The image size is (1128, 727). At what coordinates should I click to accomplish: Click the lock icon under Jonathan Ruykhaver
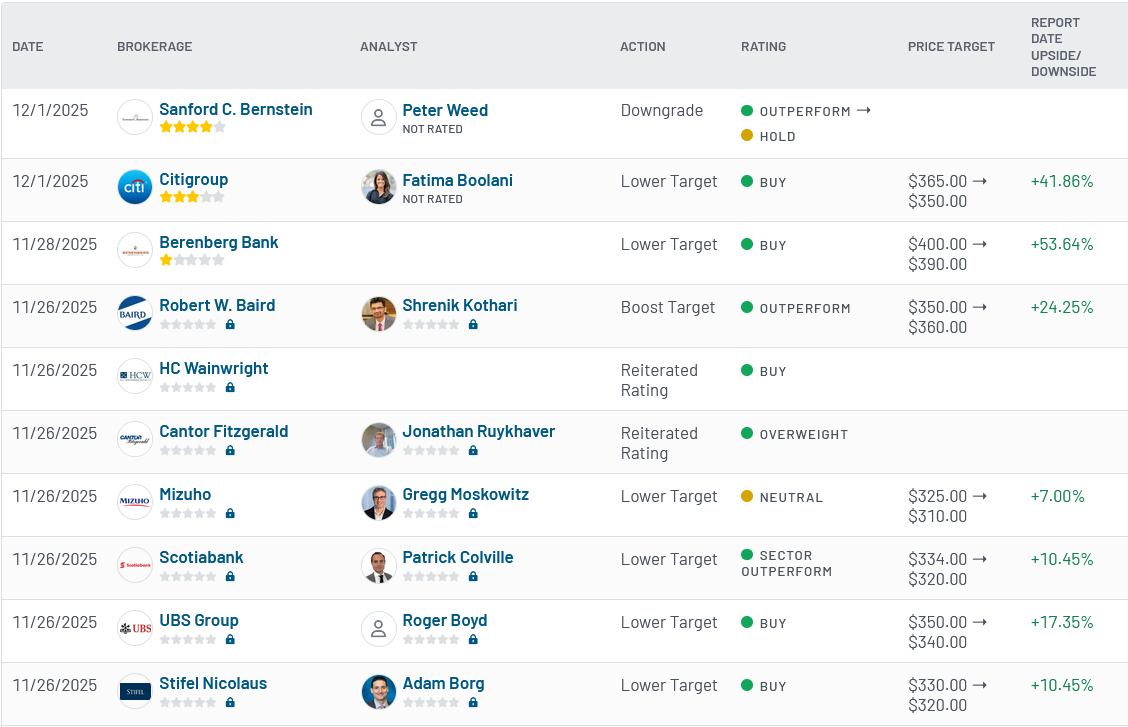coord(473,450)
